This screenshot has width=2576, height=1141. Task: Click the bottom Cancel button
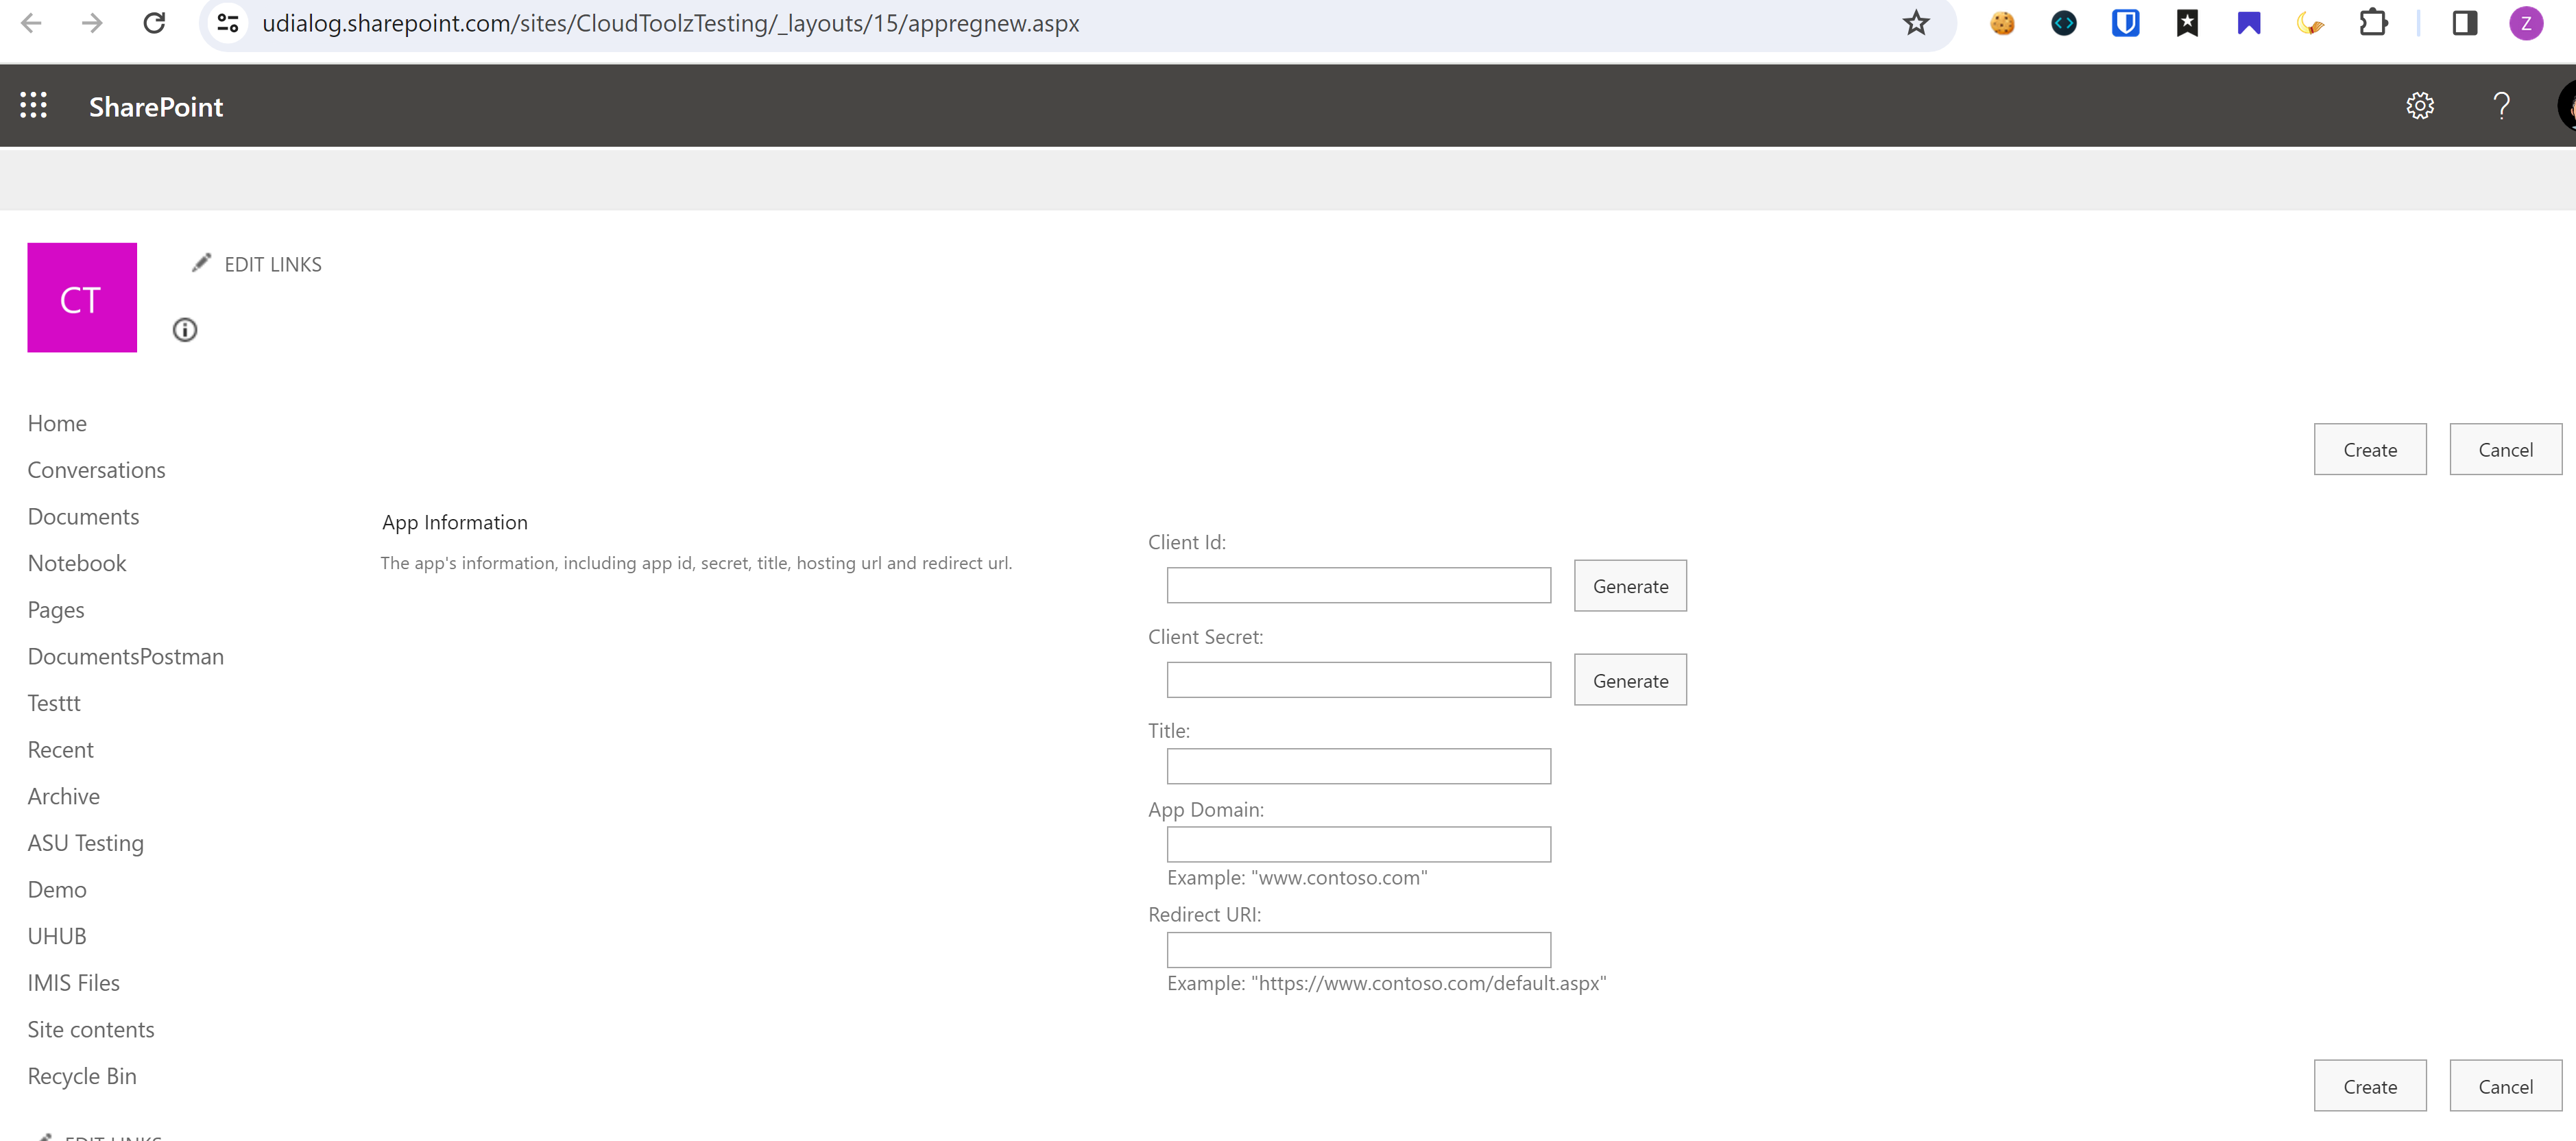tap(2504, 1086)
